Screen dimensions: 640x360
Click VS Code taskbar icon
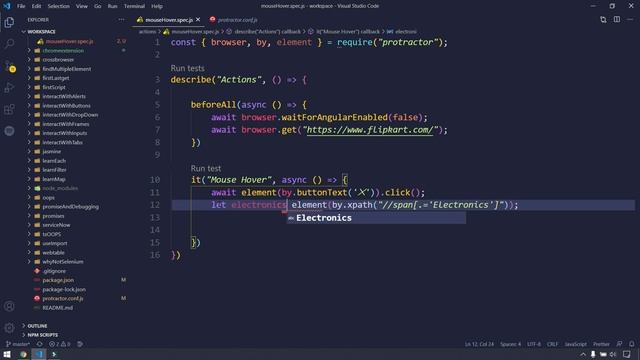(39, 354)
